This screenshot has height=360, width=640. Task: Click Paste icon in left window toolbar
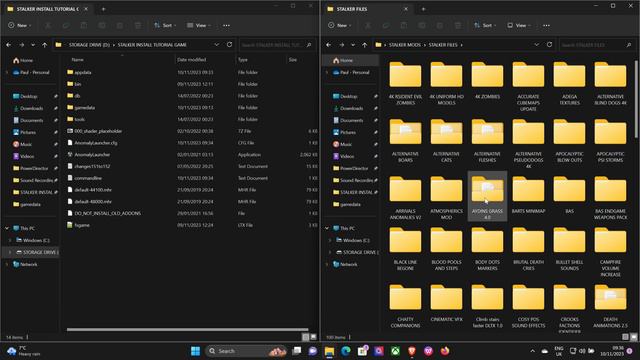click(x=84, y=25)
